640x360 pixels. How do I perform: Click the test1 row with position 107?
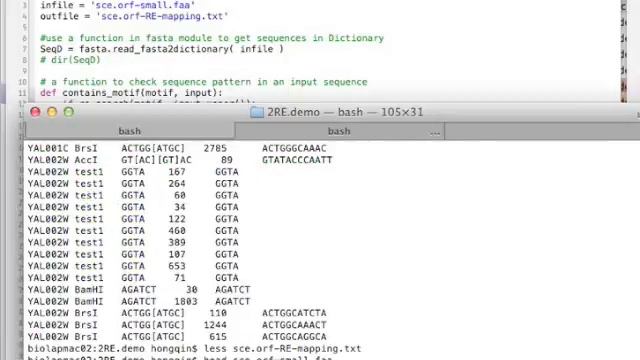click(x=133, y=254)
